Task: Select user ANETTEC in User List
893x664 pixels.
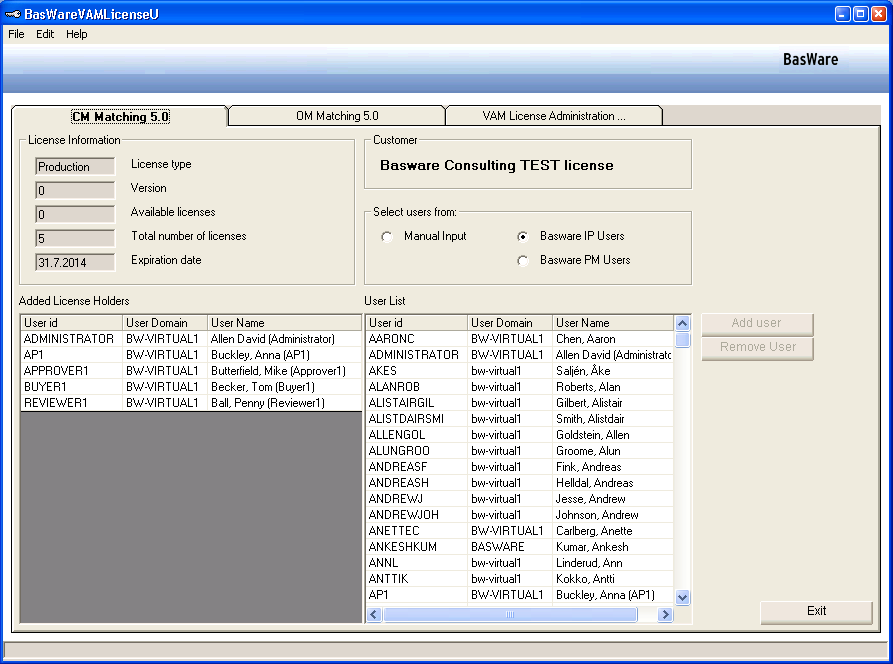Action: click(x=519, y=531)
